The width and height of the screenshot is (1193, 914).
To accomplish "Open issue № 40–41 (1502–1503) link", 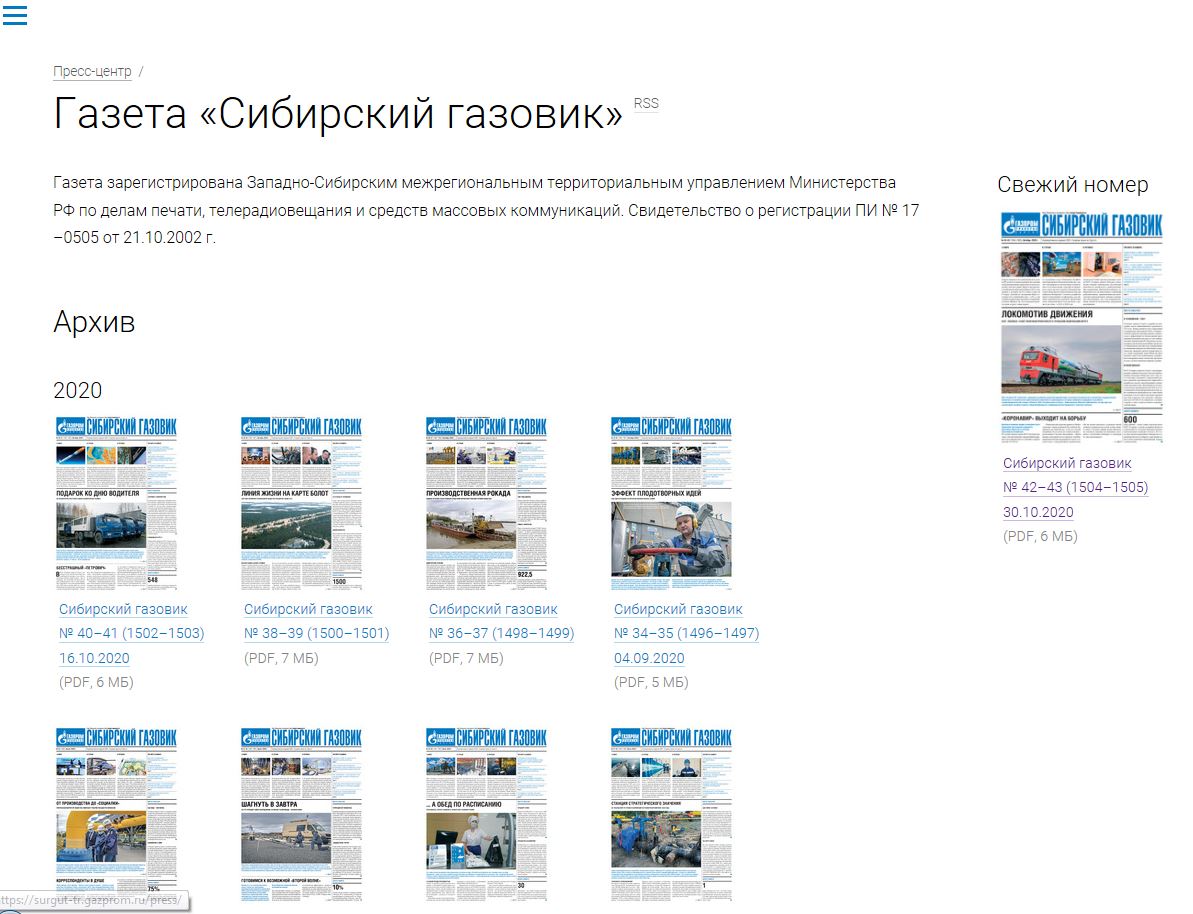I will [x=131, y=633].
